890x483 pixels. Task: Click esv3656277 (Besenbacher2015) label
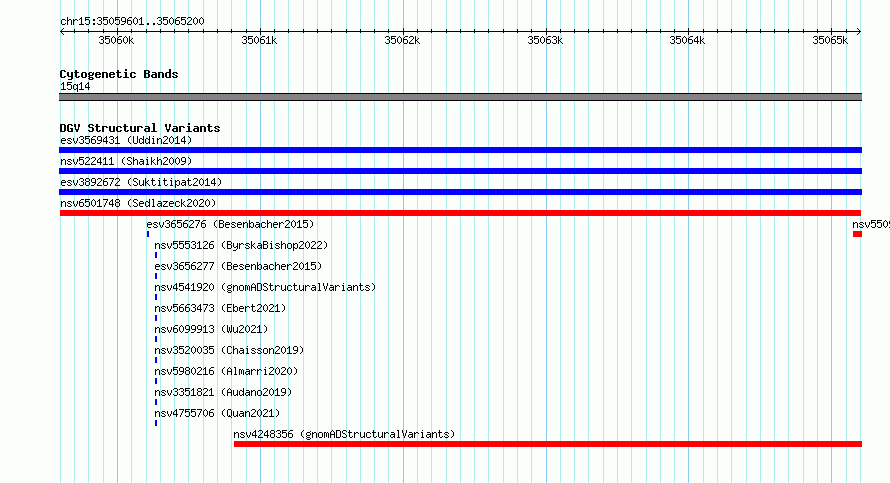pos(238,266)
